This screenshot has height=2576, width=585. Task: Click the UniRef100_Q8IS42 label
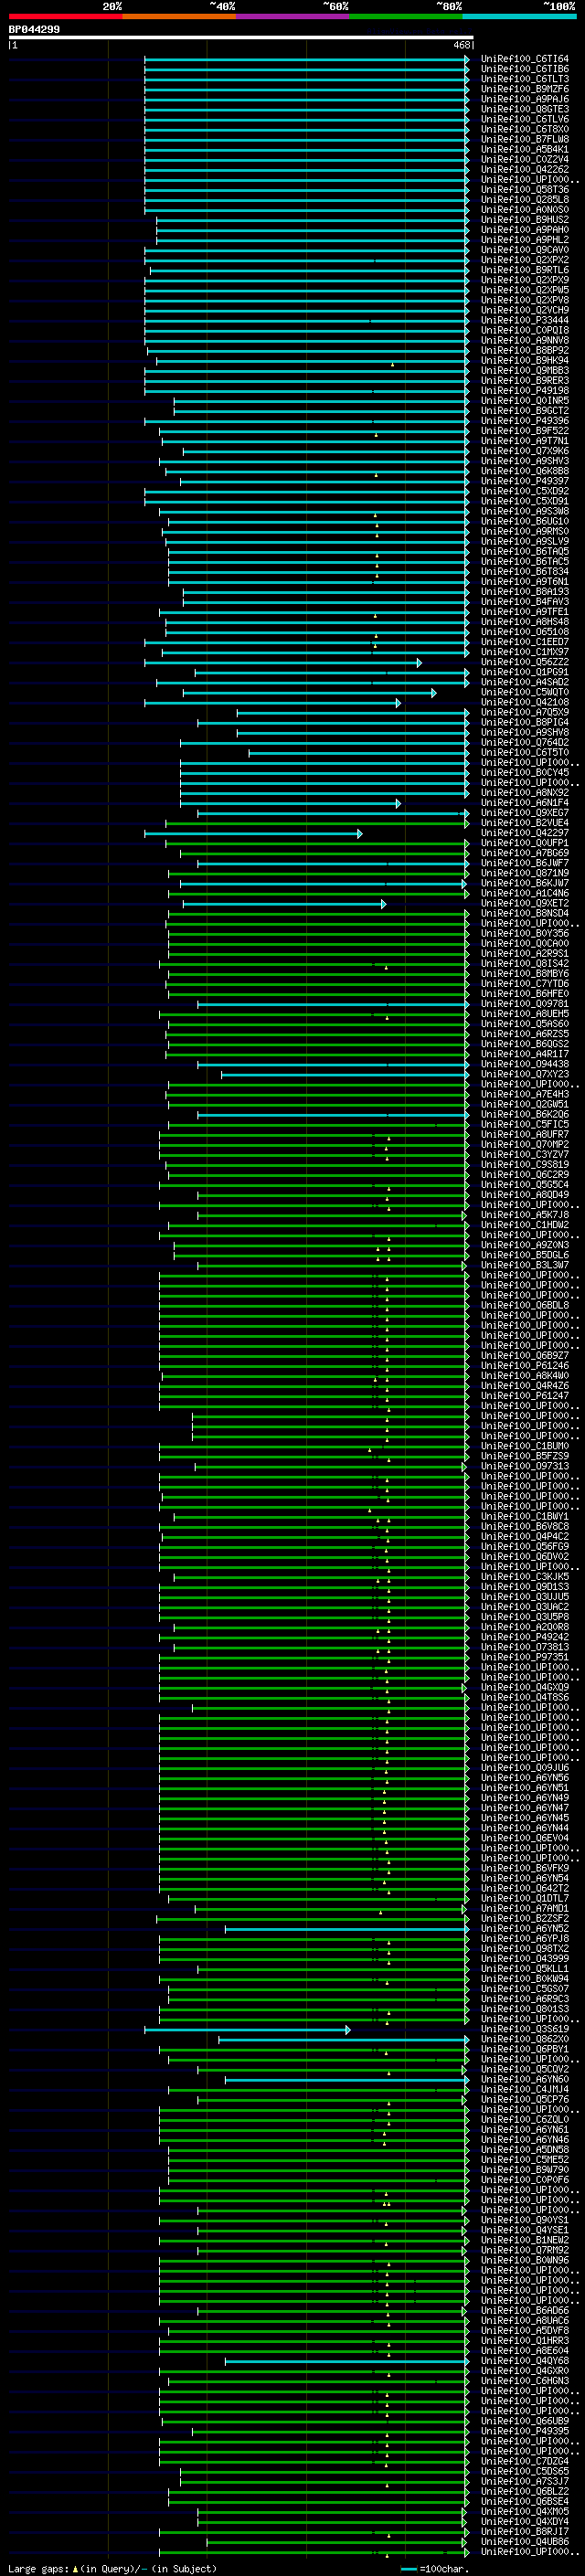coord(524,964)
